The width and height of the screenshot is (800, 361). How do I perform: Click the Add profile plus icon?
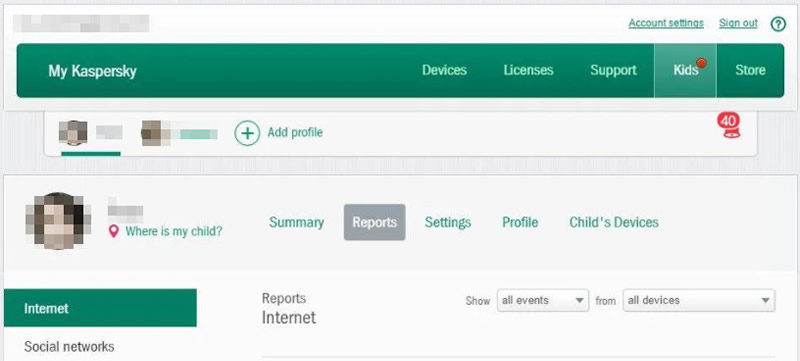[x=247, y=133]
